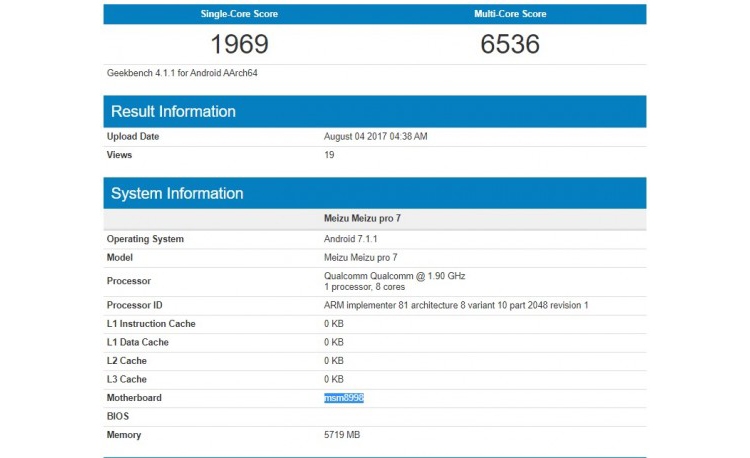The height and width of the screenshot is (458, 750).
Task: Click the L1 Data Cache label
Action: tap(138, 342)
